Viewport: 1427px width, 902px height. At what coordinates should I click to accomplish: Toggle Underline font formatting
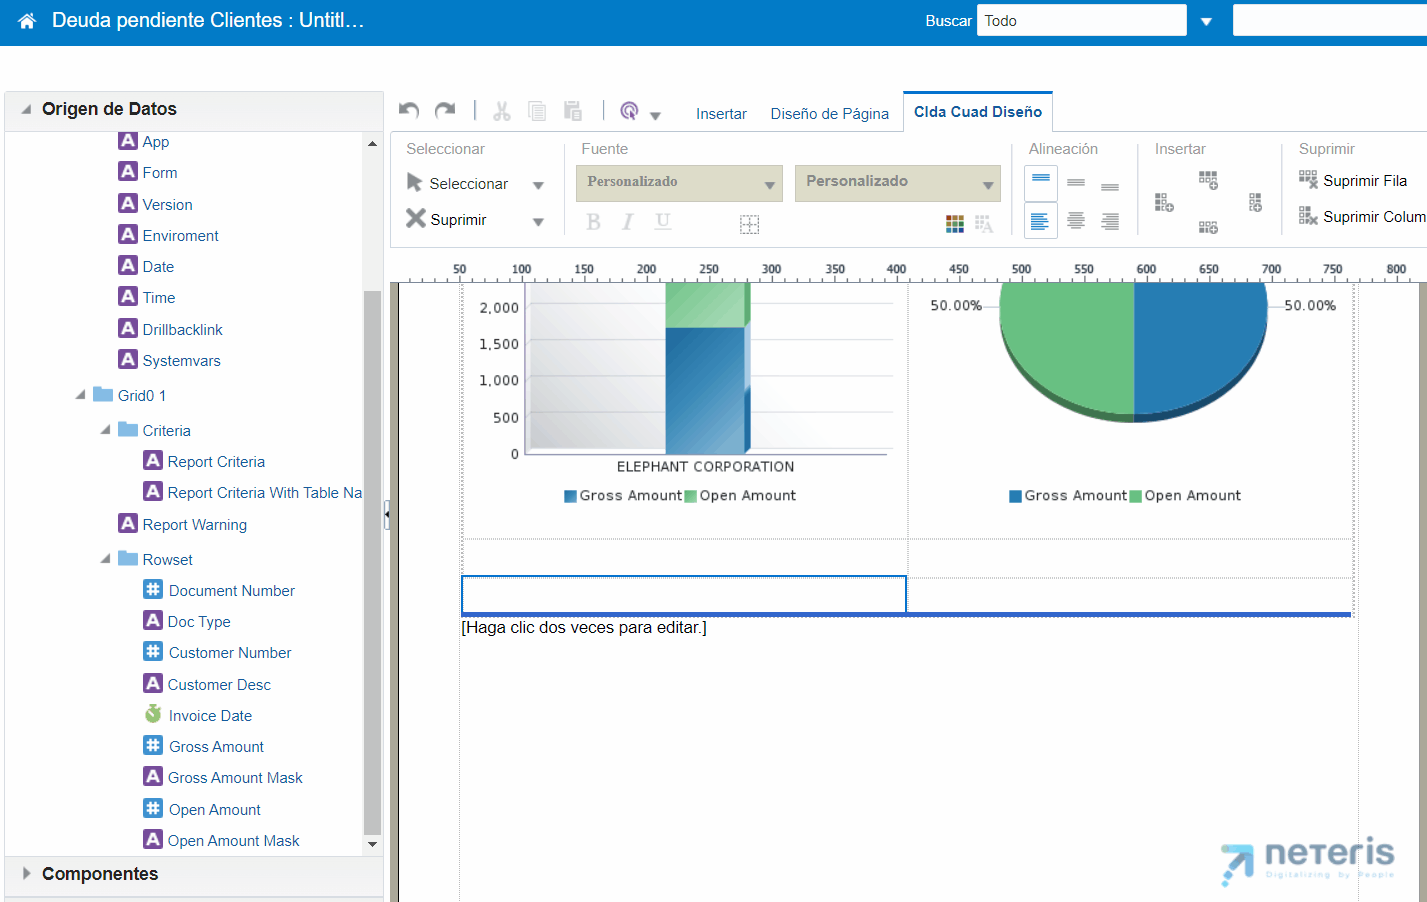[662, 222]
